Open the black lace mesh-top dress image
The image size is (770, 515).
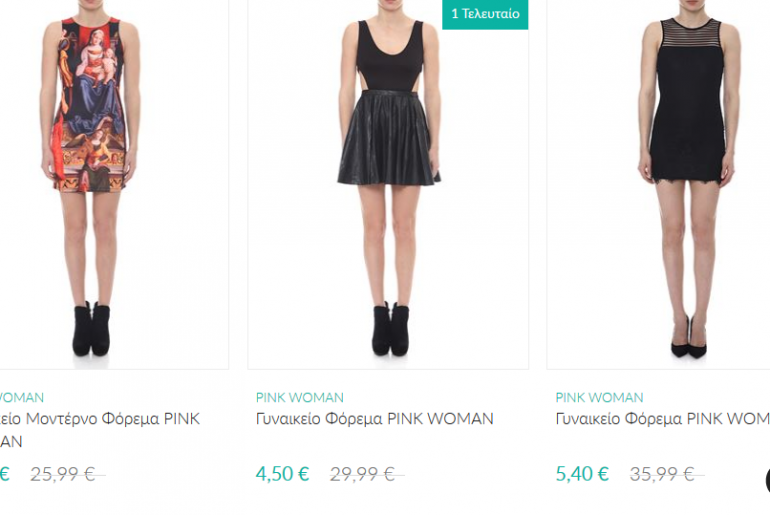click(658, 184)
